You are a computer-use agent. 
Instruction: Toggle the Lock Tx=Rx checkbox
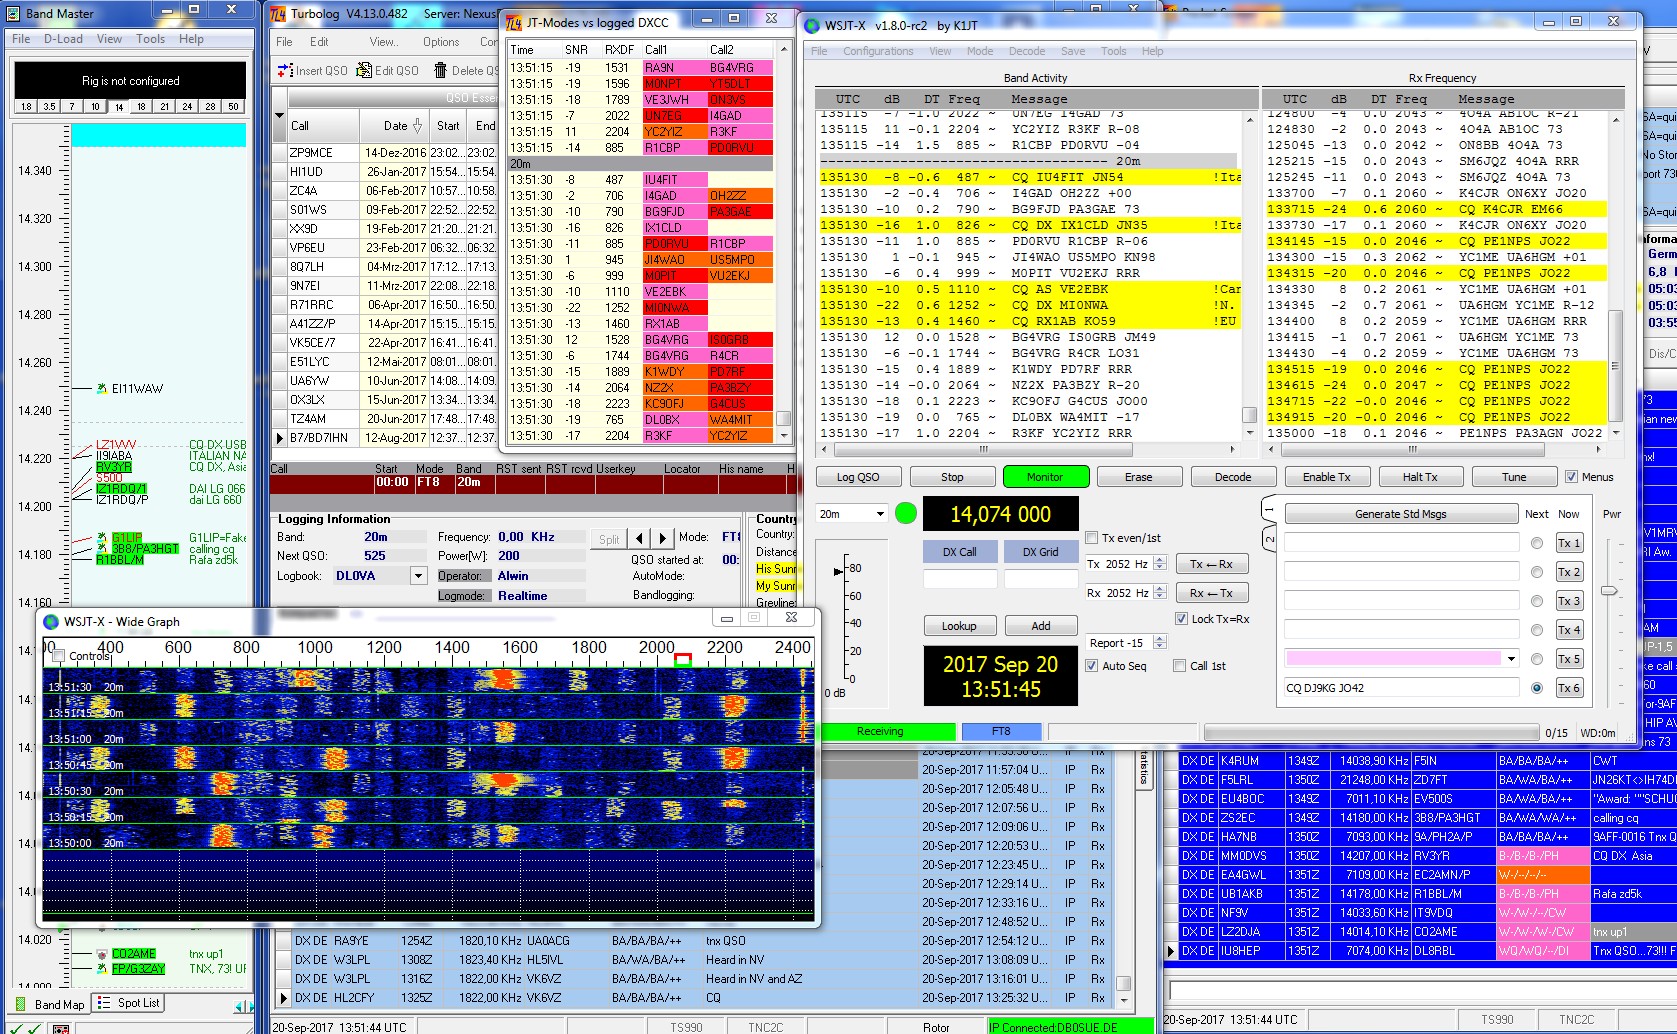point(1181,619)
